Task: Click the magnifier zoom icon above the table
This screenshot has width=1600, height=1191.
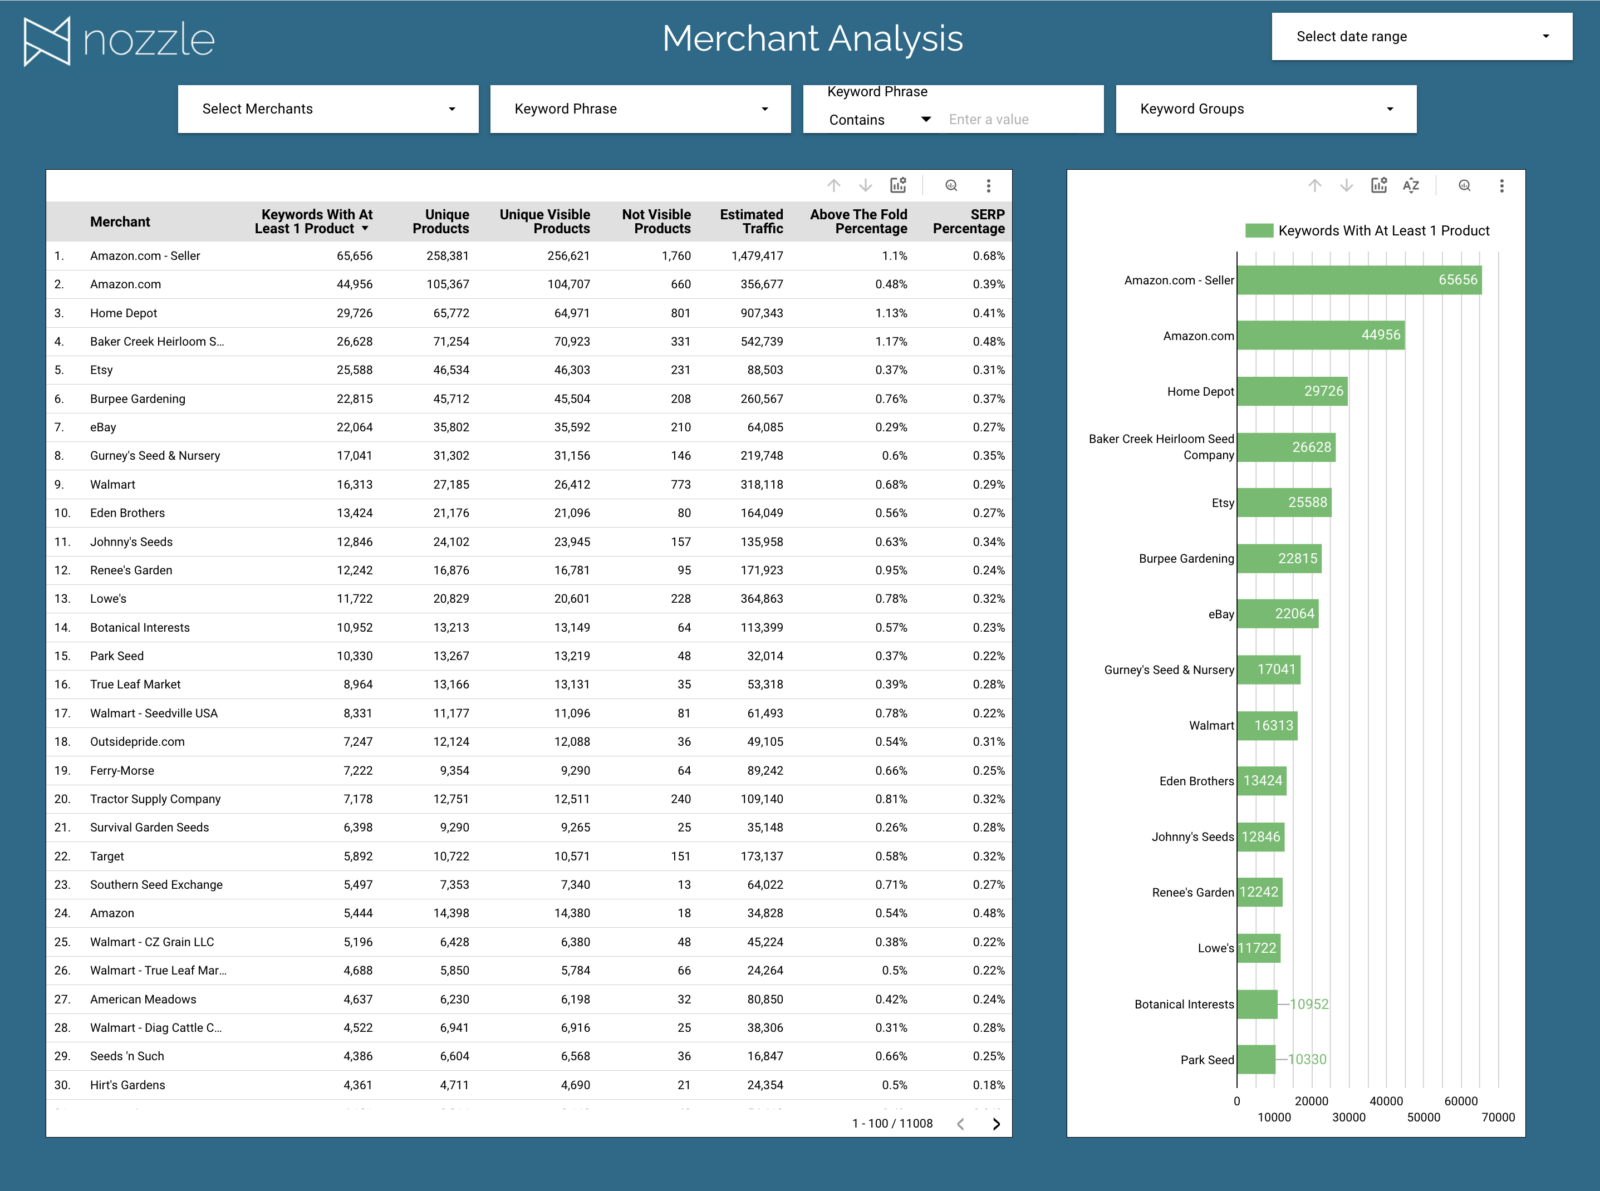Action: pyautogui.click(x=950, y=185)
